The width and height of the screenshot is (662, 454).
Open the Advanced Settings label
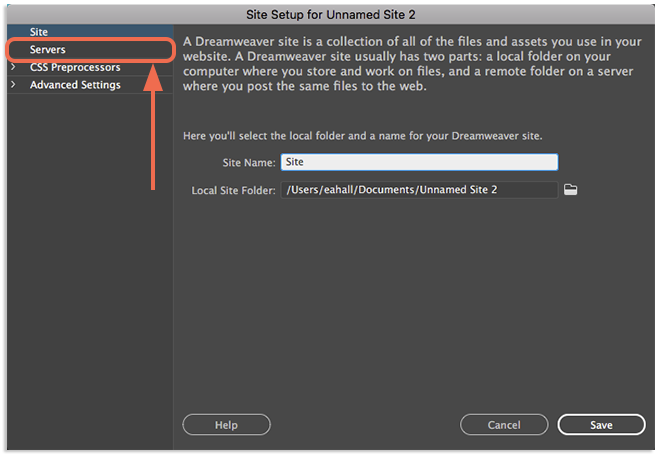[75, 85]
